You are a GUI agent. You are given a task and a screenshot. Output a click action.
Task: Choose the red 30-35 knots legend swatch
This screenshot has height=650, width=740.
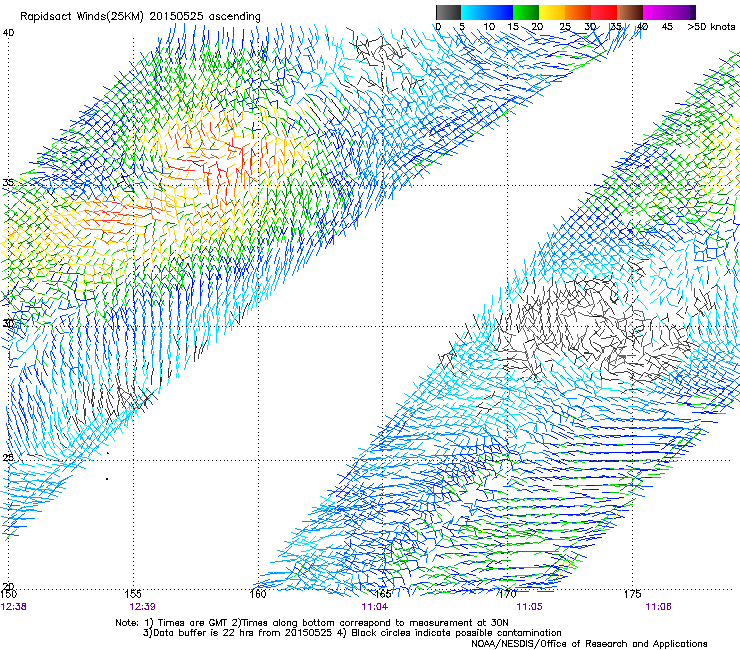(x=604, y=12)
